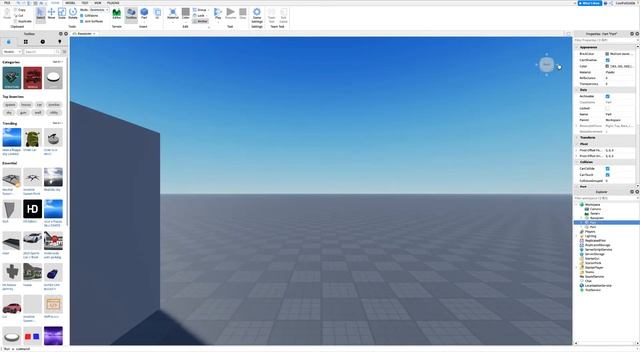Open the UI insert tool

[x=157, y=13]
